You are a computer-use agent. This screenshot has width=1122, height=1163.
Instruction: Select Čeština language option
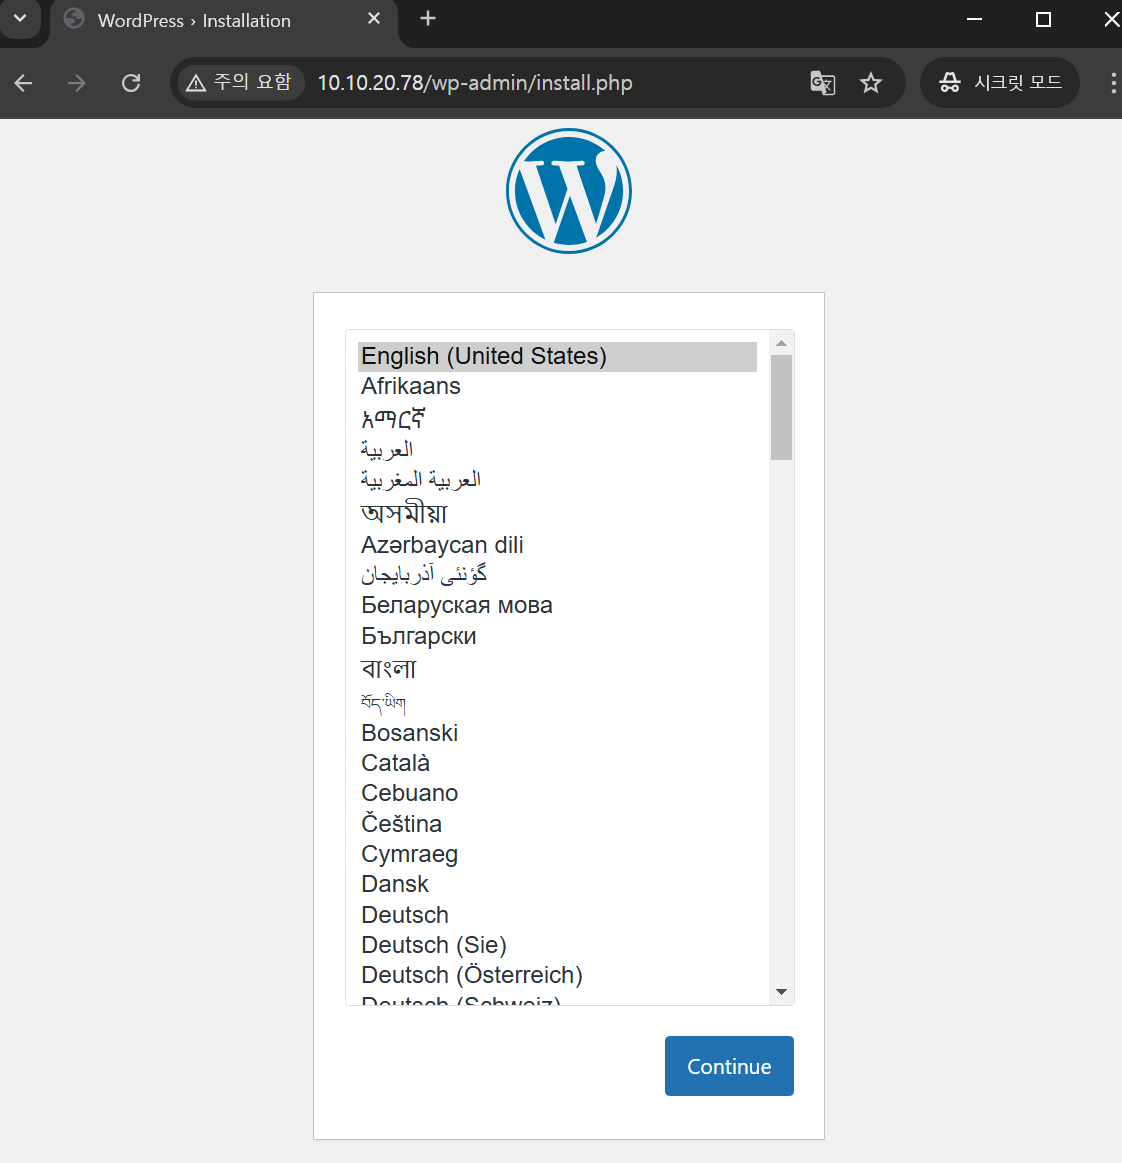(x=557, y=823)
